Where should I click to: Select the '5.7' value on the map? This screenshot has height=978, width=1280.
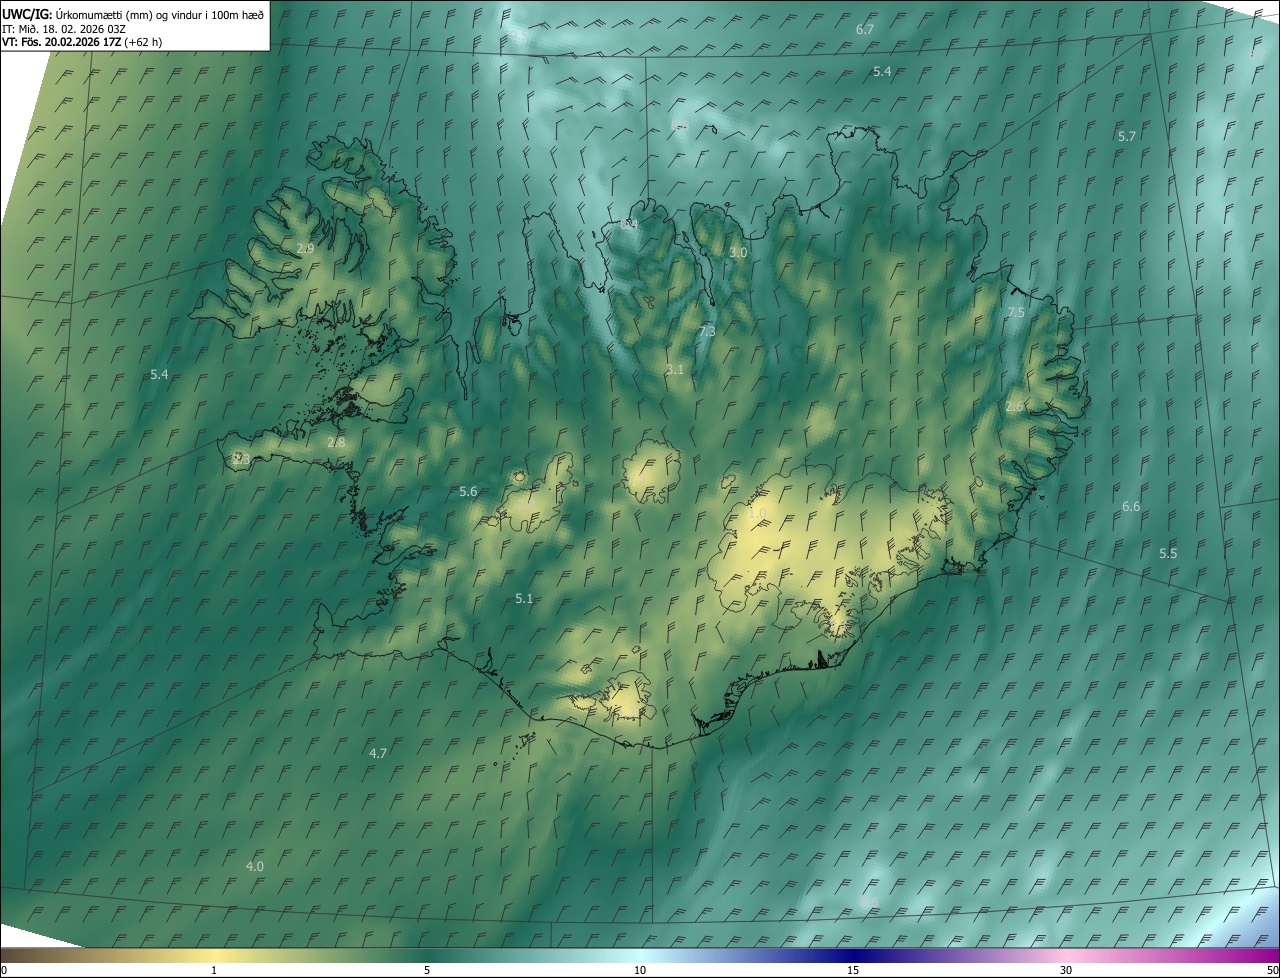[x=1127, y=136]
